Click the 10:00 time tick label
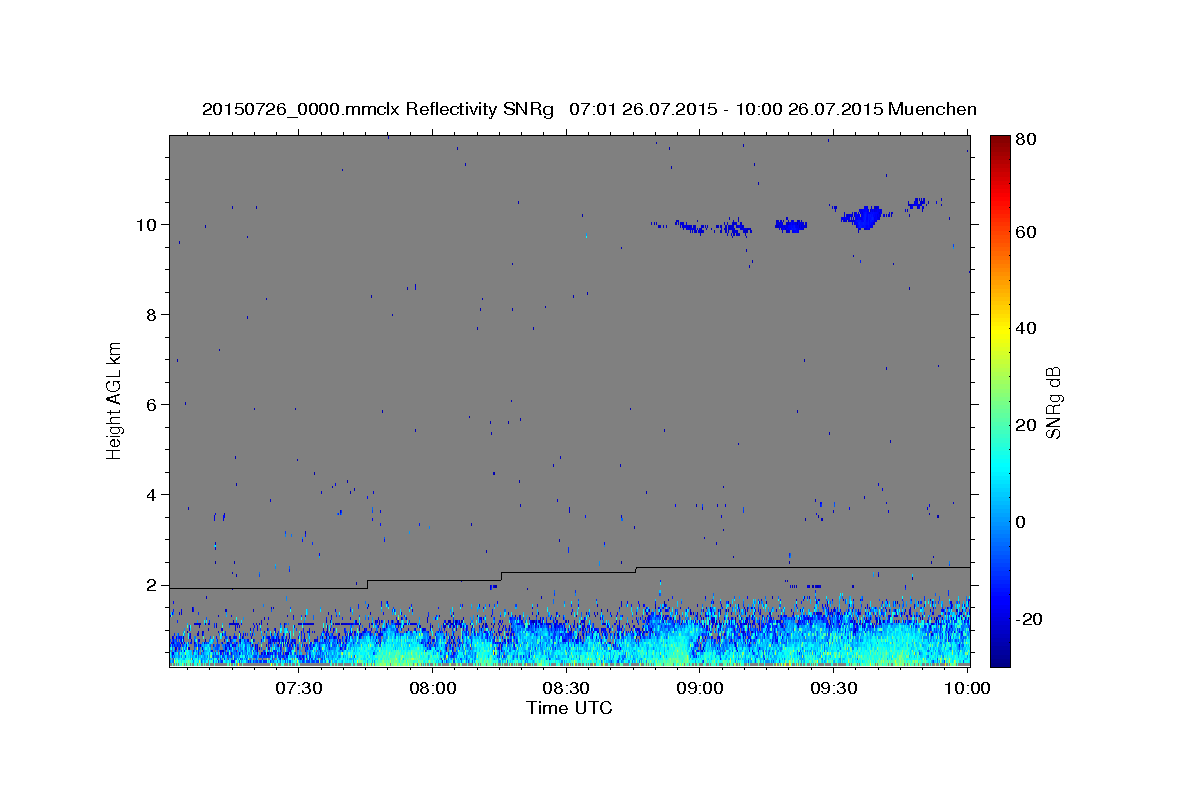This screenshot has height=800, width=1200. [968, 688]
